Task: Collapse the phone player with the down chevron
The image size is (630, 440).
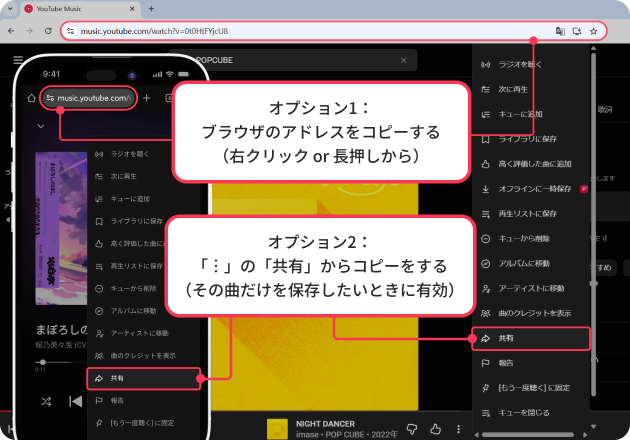Action: point(40,127)
